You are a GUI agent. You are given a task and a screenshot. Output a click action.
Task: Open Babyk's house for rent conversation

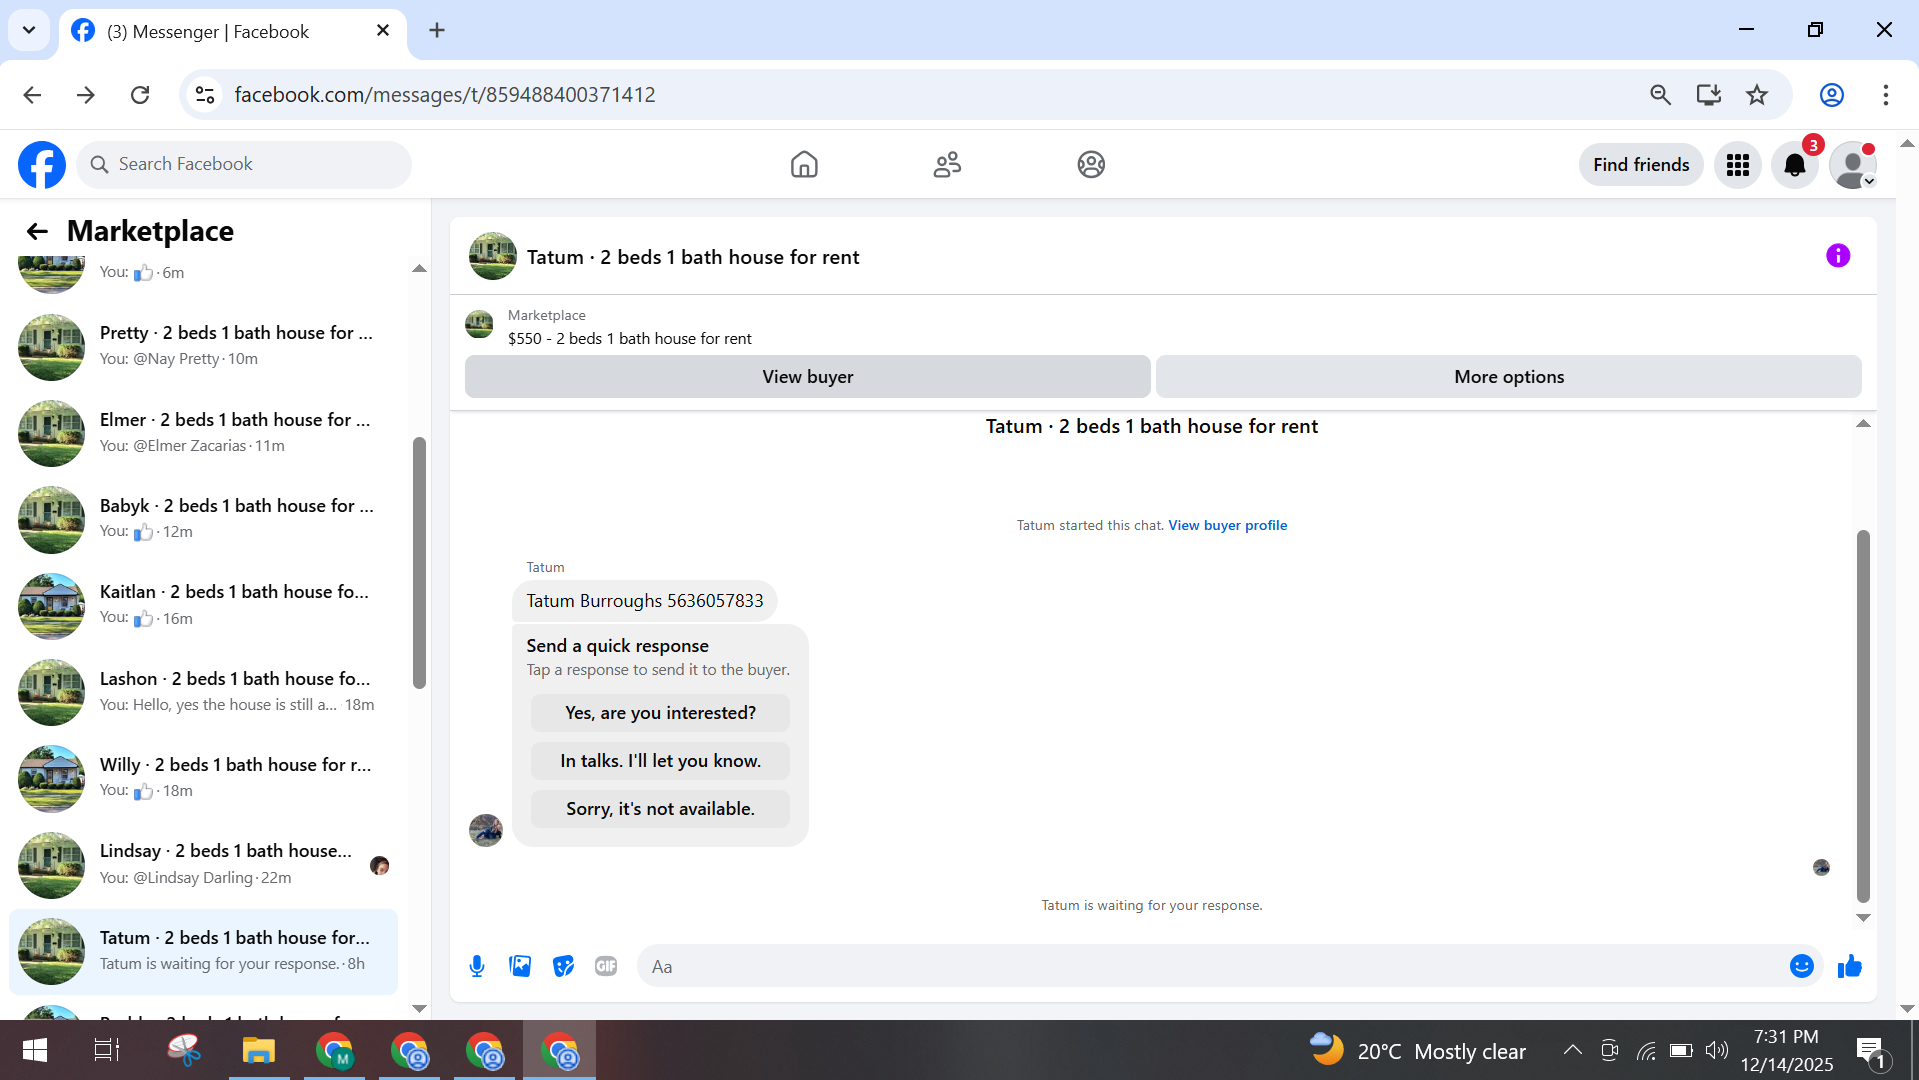click(204, 519)
